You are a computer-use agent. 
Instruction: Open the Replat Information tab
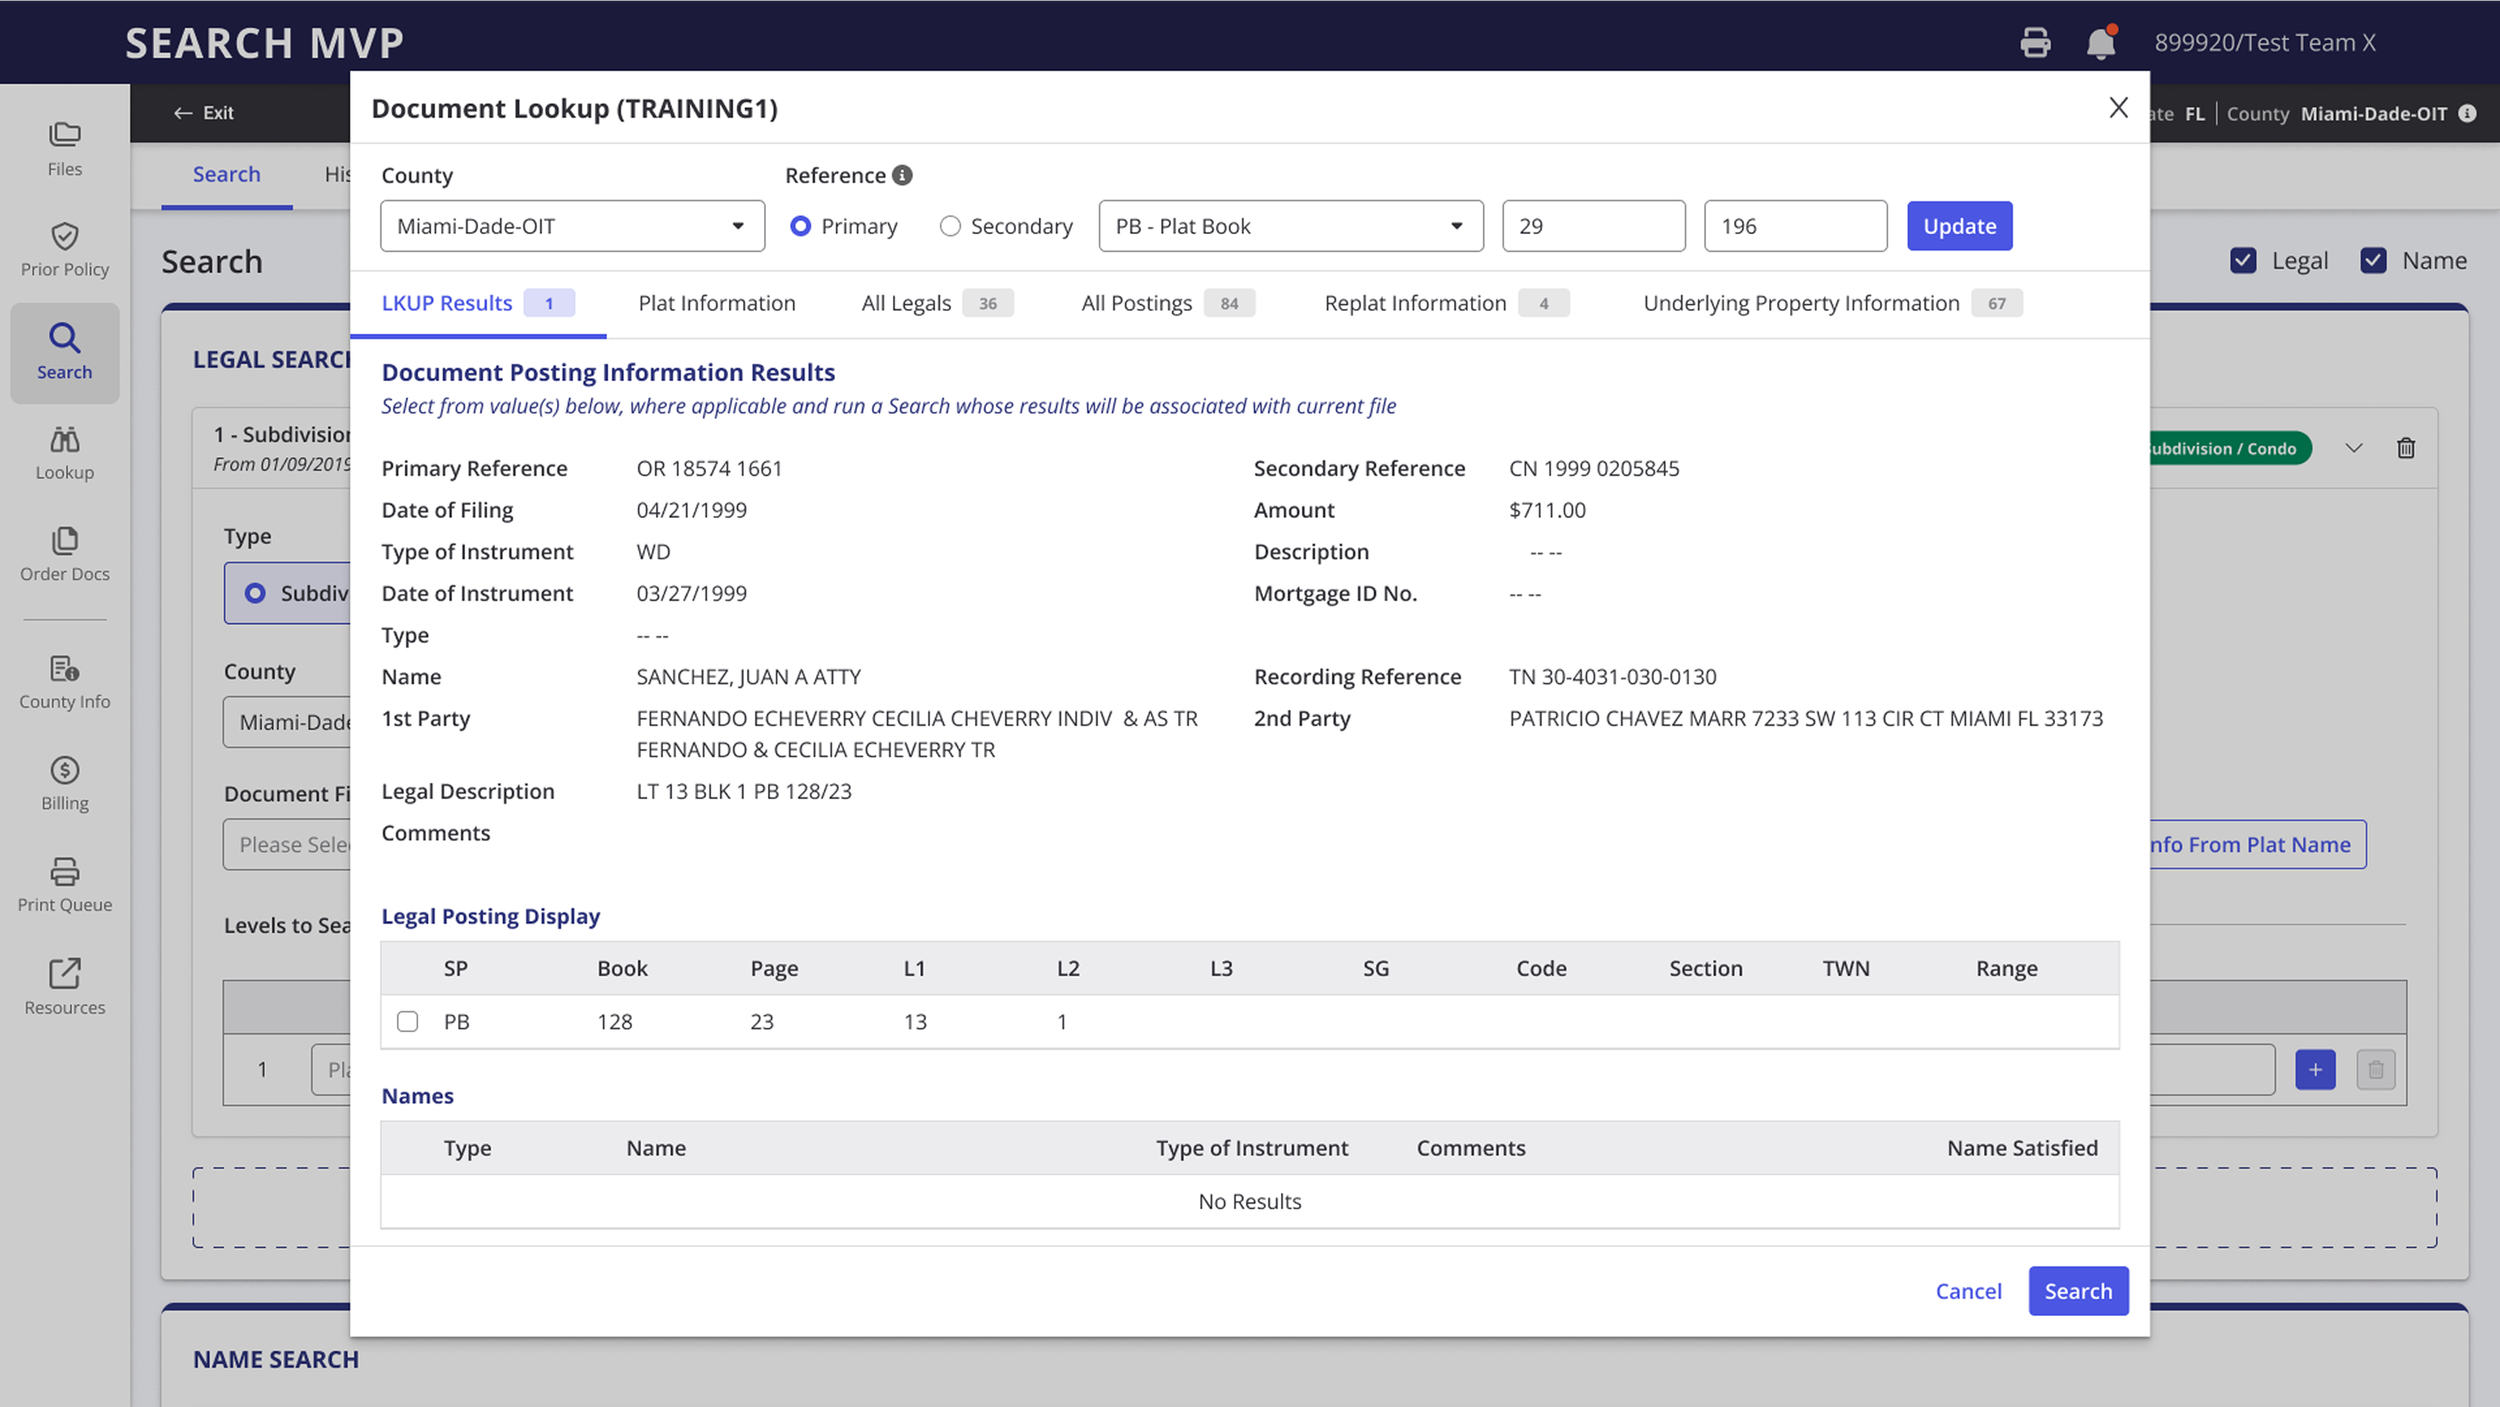pyautogui.click(x=1414, y=303)
